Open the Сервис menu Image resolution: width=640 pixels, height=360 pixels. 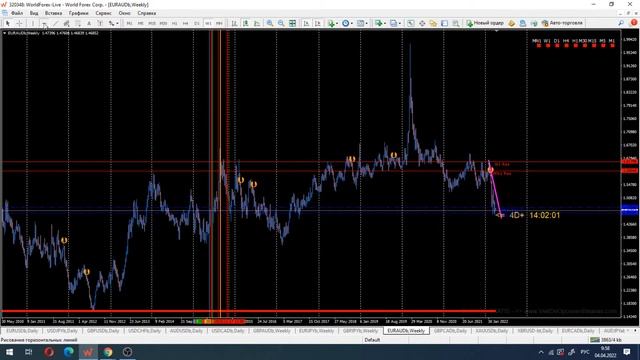(103, 13)
